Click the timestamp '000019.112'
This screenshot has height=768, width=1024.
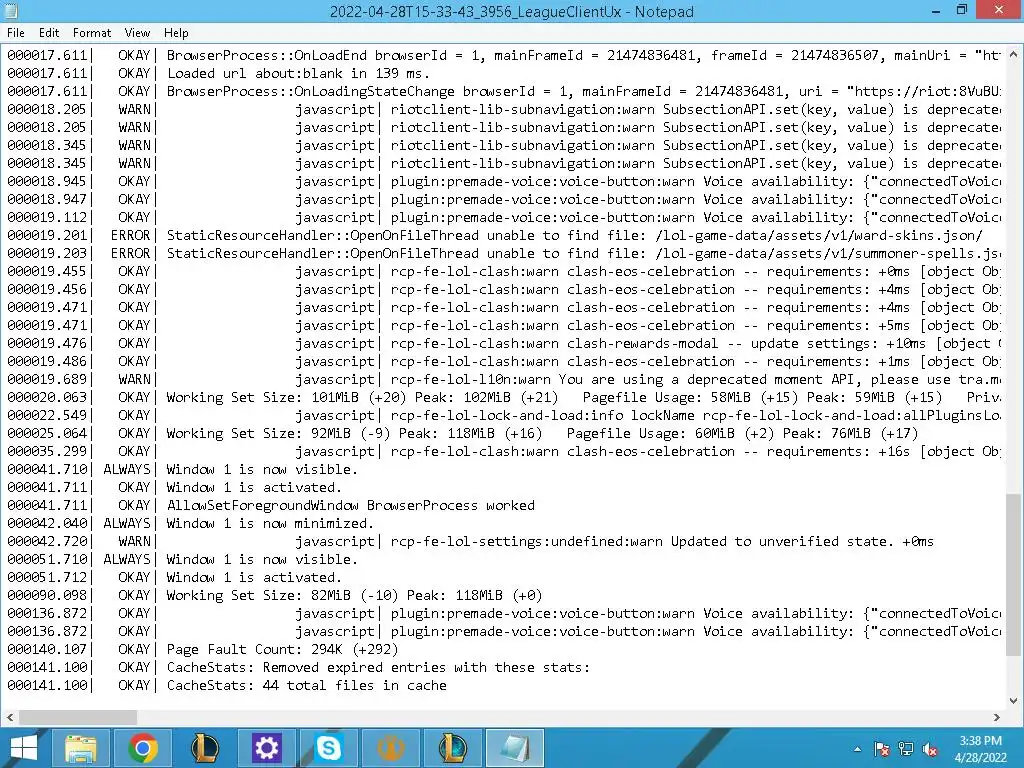46,217
